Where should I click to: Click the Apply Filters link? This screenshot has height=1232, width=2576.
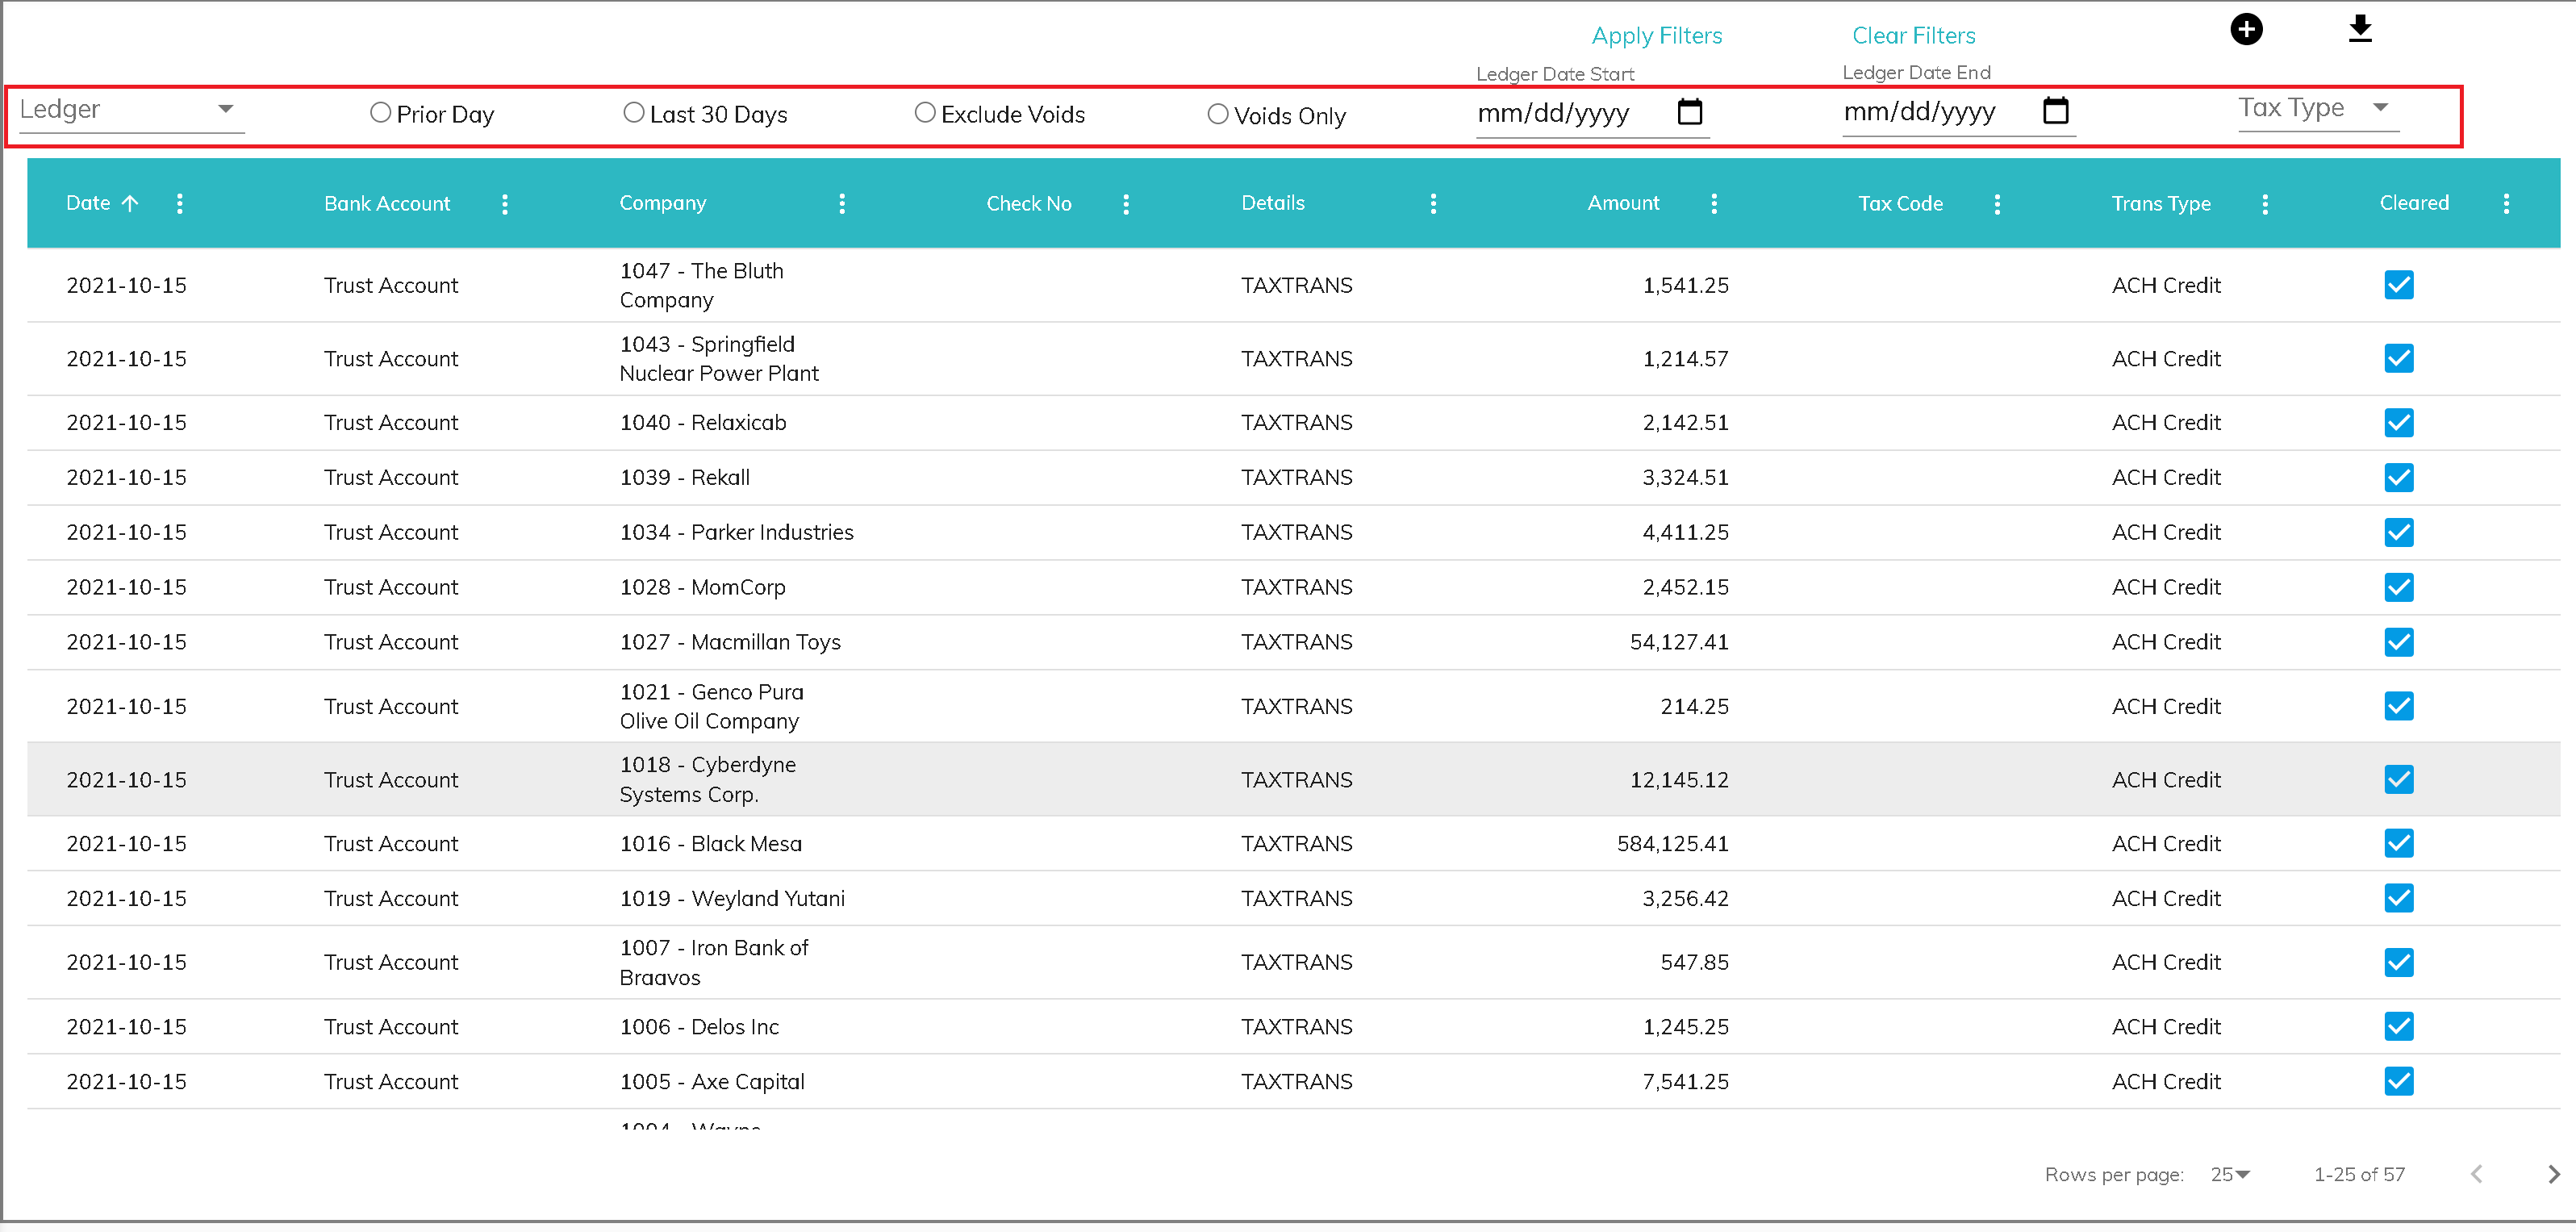tap(1656, 36)
